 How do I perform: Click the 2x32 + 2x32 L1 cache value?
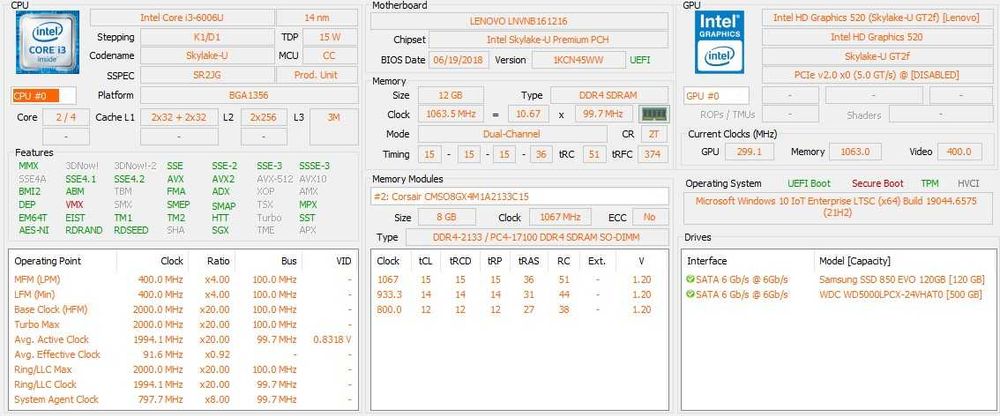179,117
